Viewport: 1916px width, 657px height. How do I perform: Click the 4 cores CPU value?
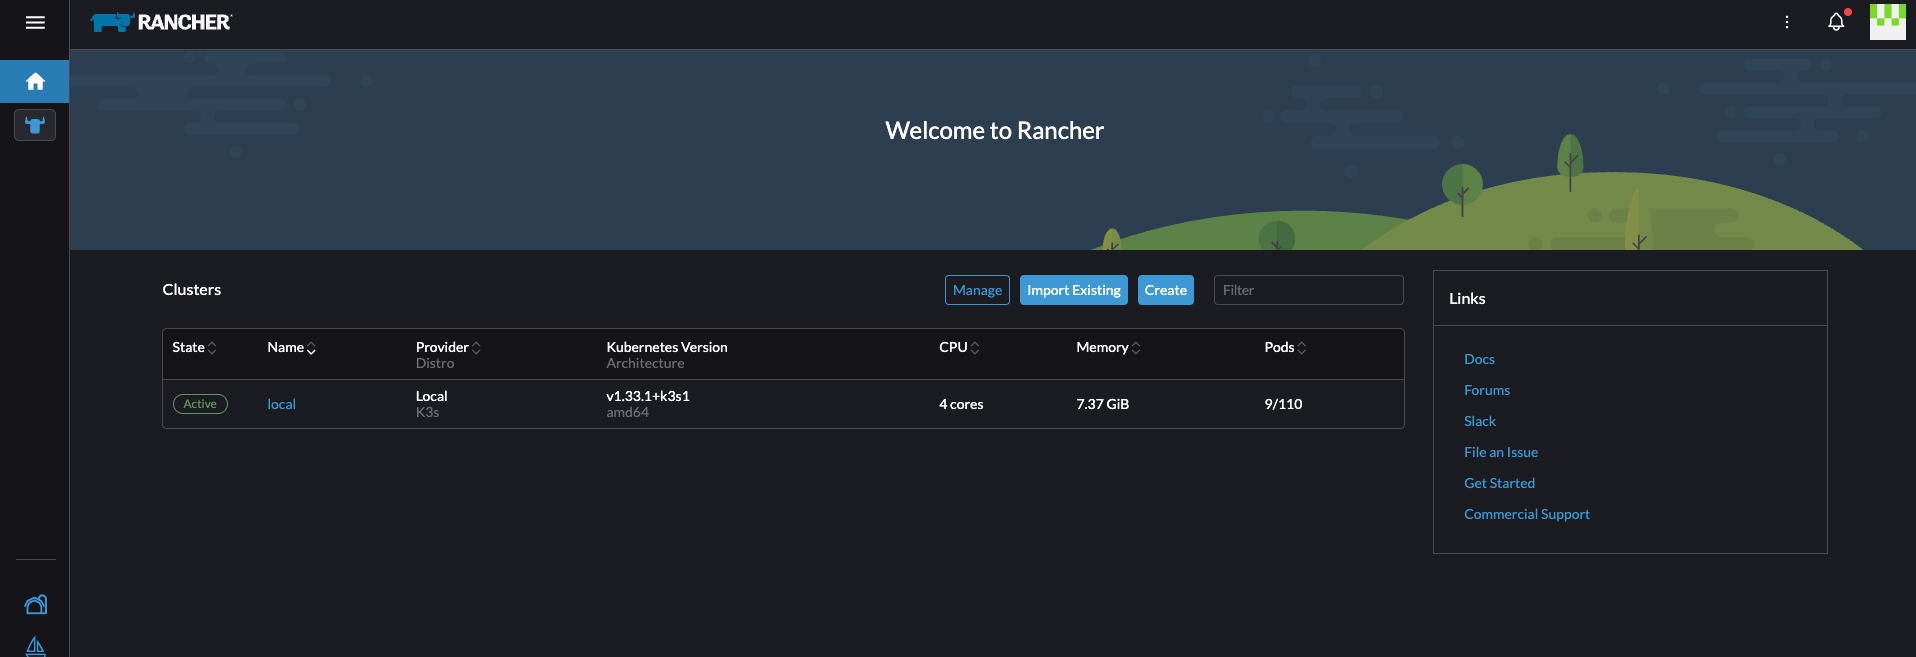point(961,404)
